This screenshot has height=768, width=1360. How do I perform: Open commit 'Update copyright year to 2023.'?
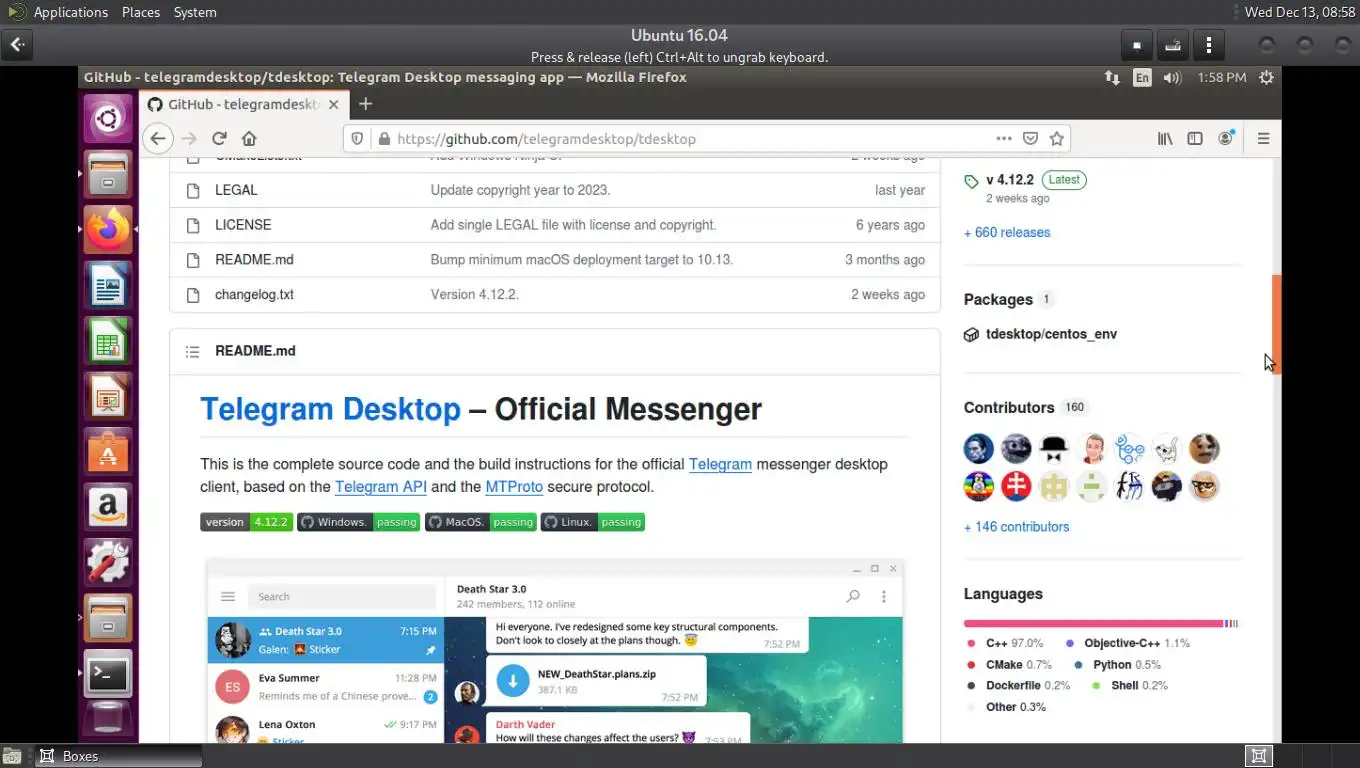tap(520, 190)
